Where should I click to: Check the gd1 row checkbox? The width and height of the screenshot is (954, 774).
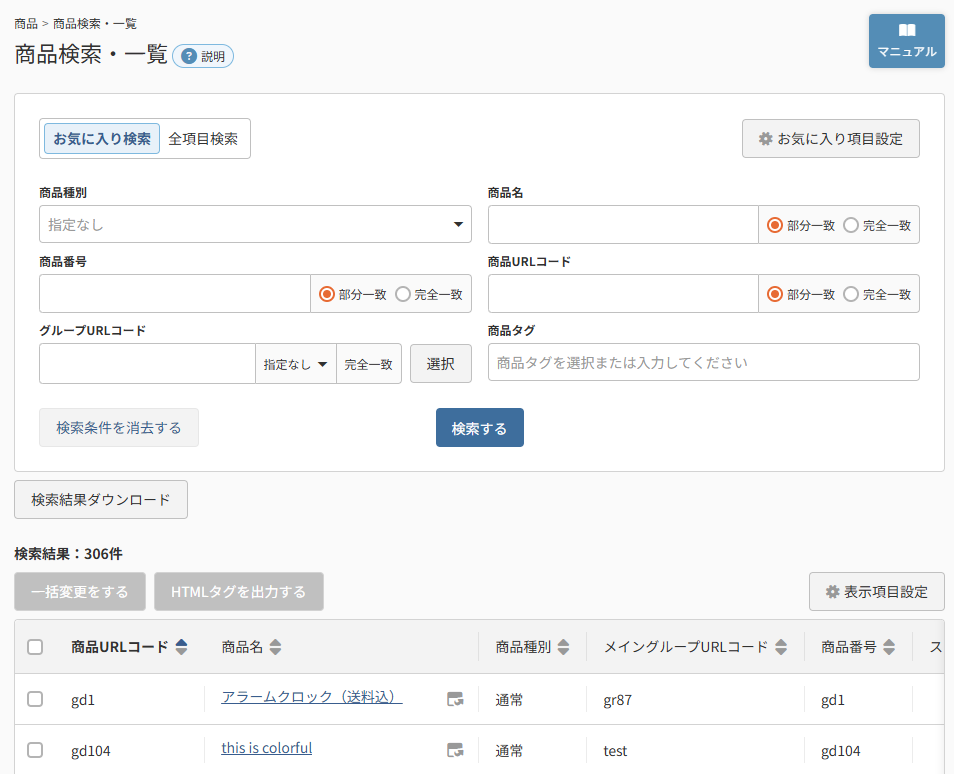[x=35, y=699]
